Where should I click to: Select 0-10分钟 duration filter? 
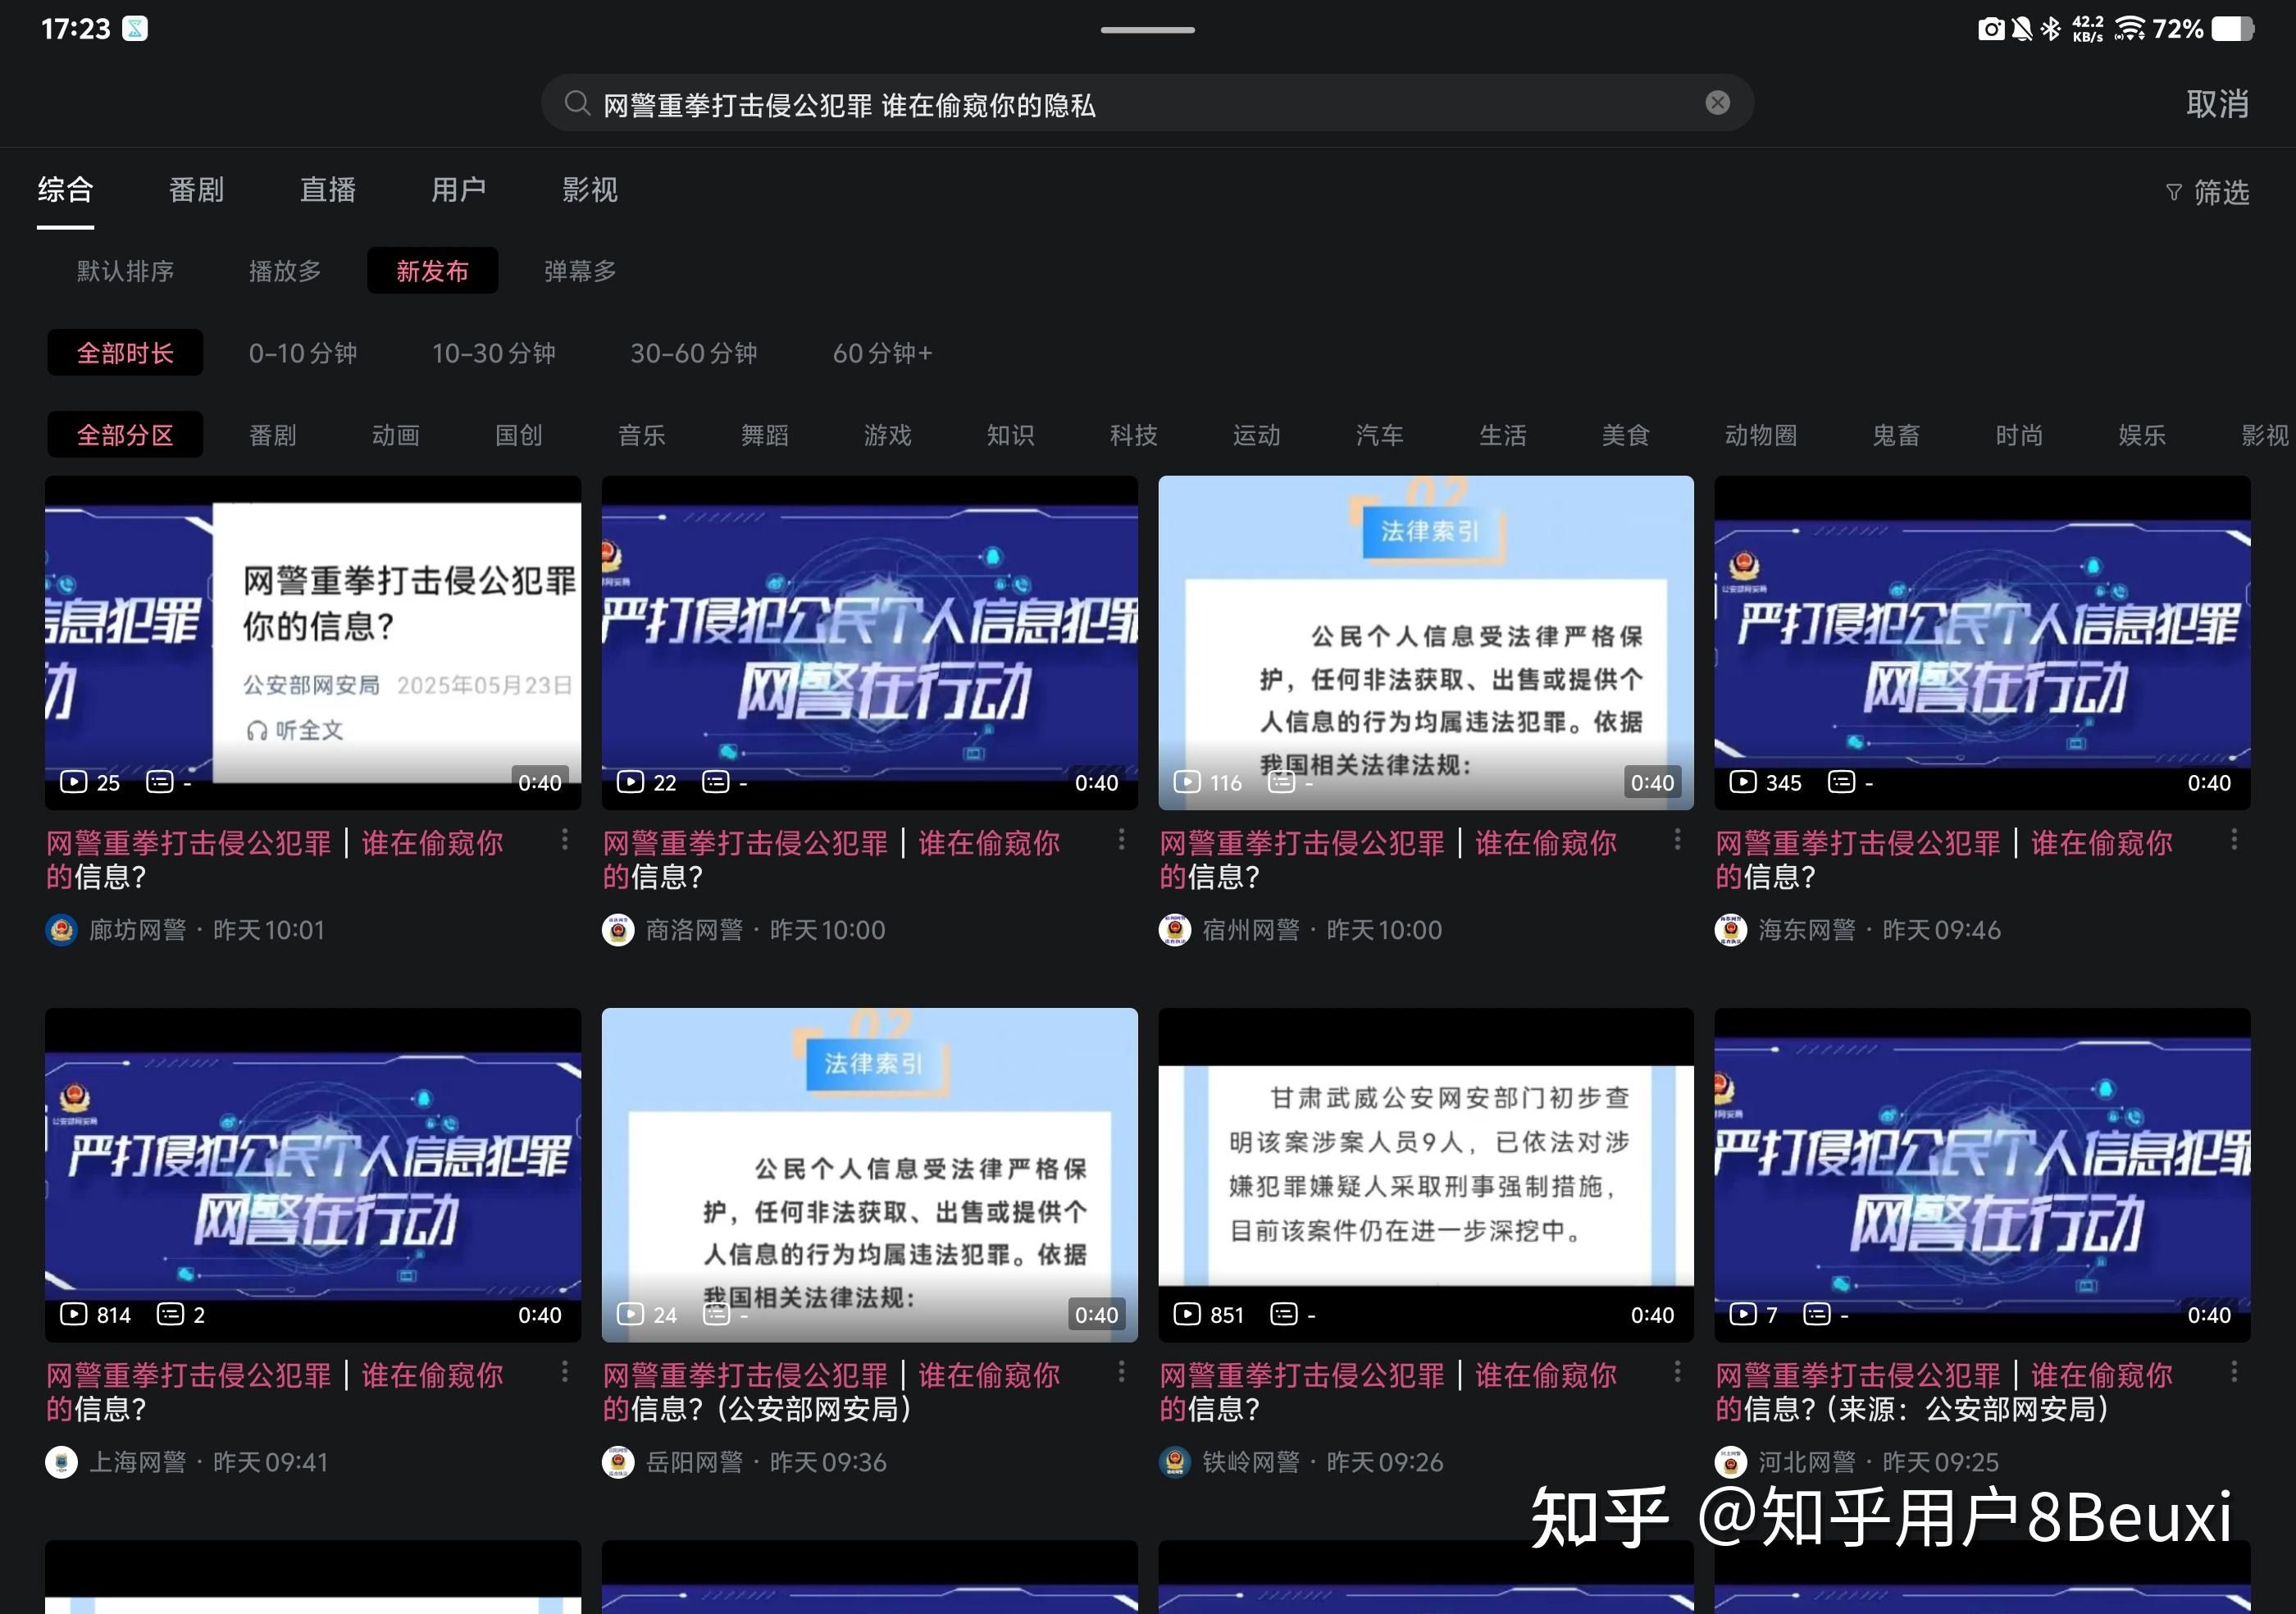pyautogui.click(x=302, y=353)
